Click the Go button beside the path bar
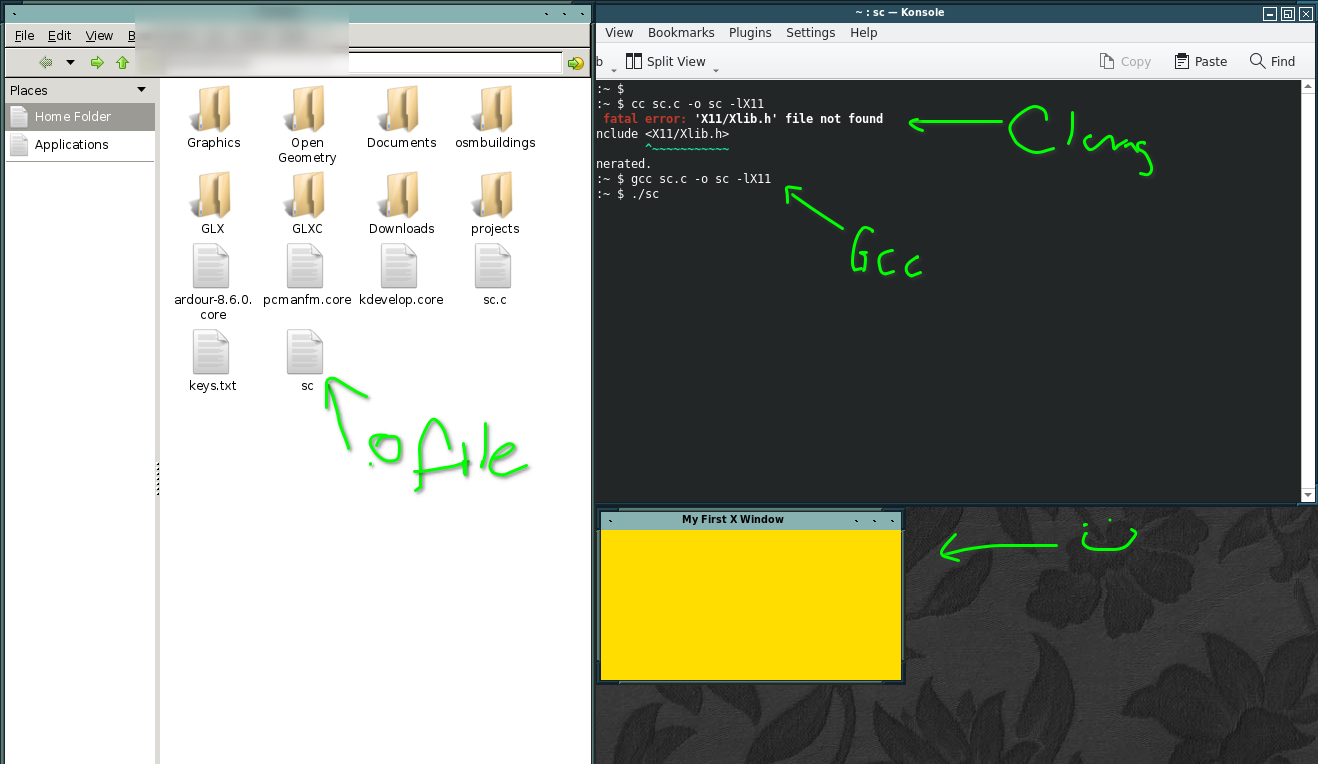1318x764 pixels. [575, 63]
